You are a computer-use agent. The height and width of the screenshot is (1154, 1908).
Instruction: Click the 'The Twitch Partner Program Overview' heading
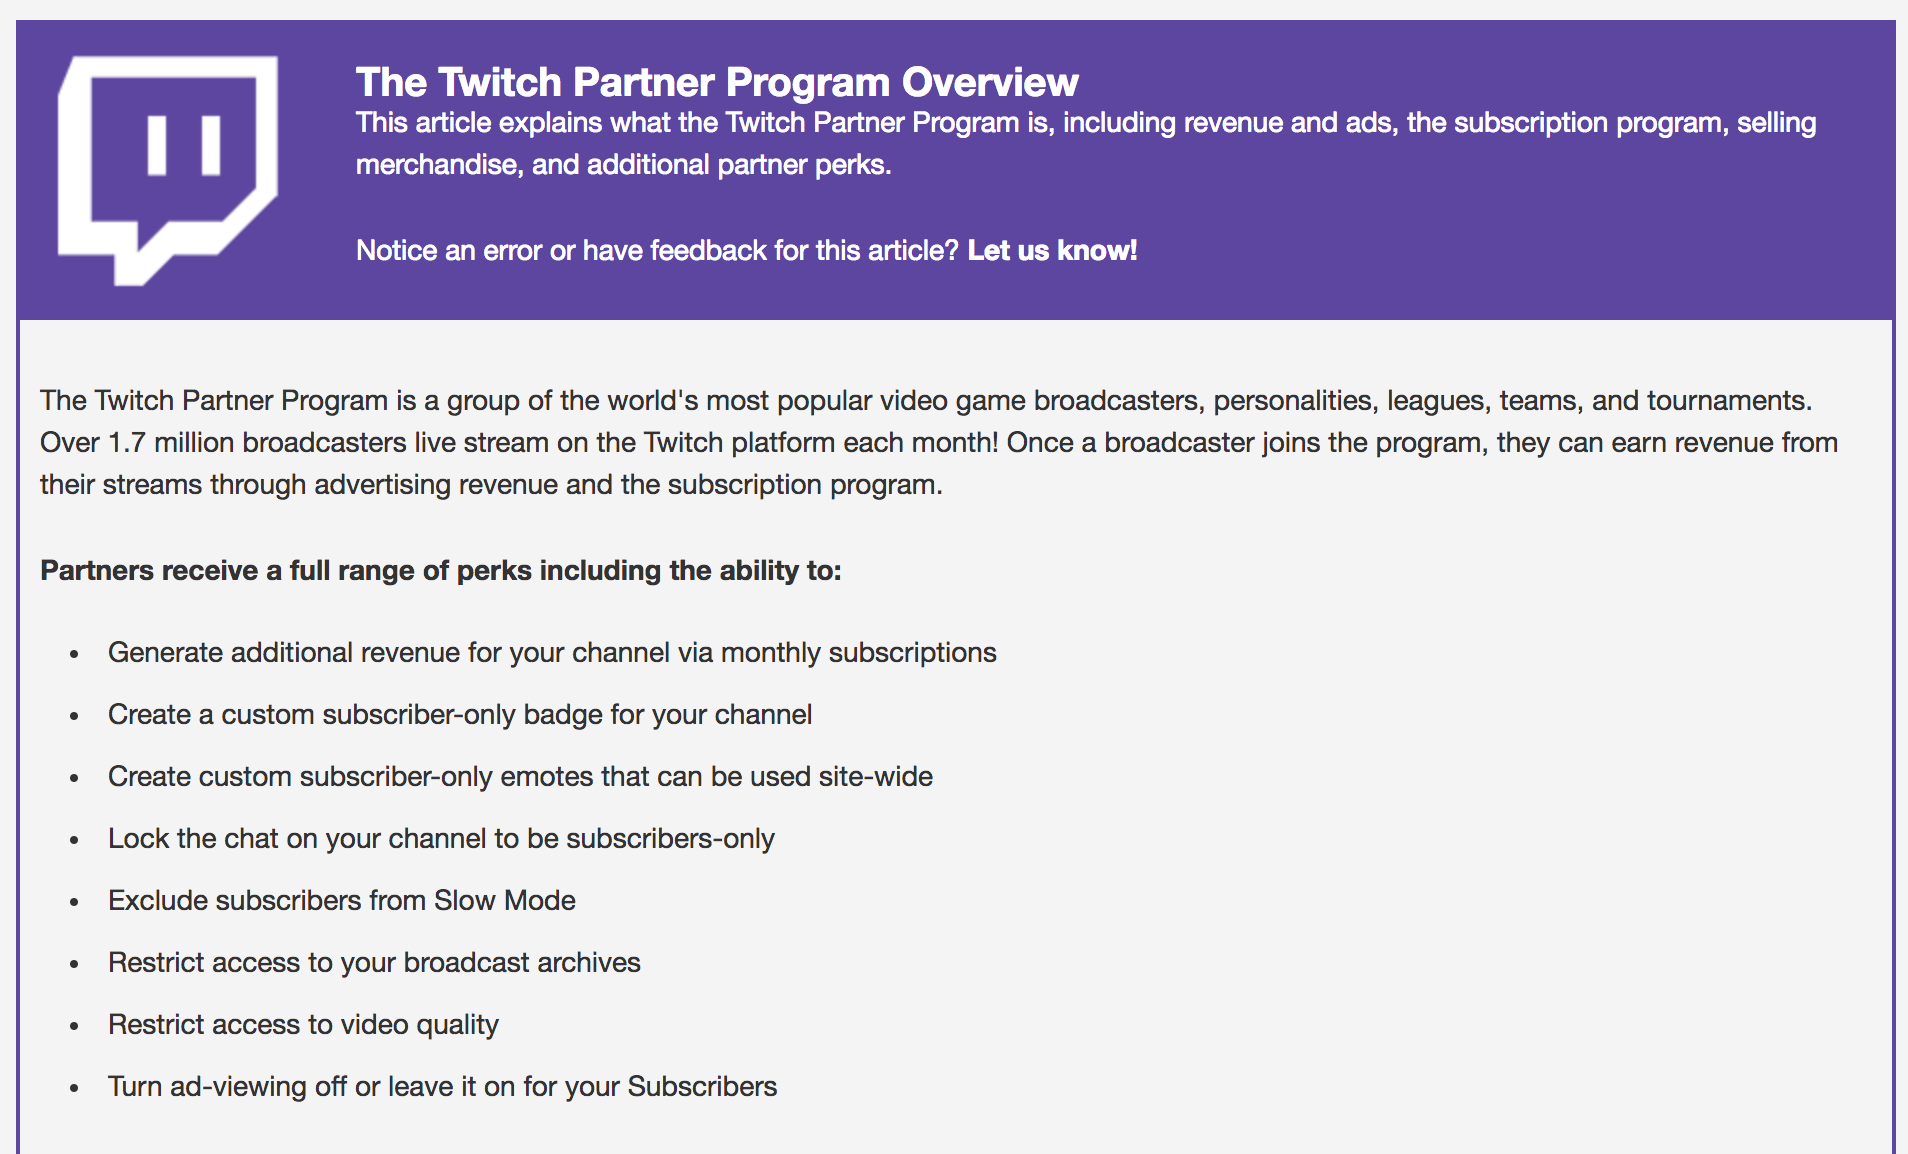(717, 82)
